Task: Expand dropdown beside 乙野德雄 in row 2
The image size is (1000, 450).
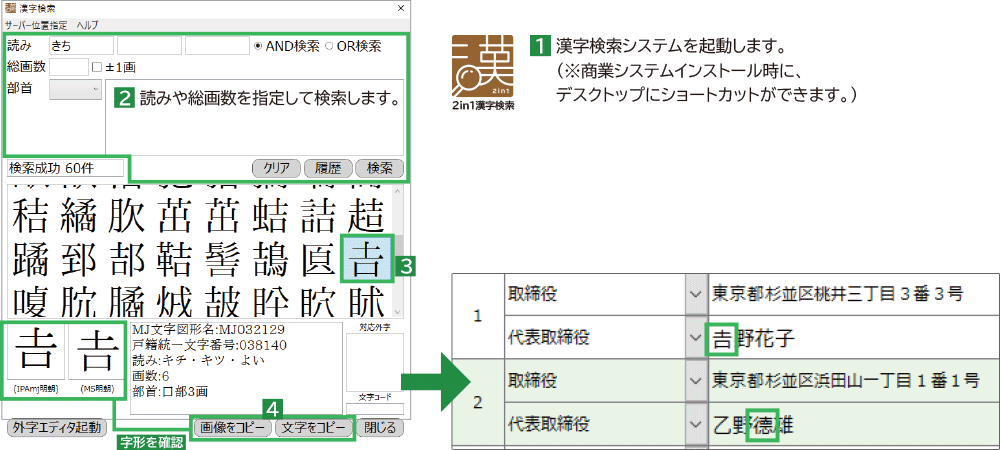Action: (695, 424)
